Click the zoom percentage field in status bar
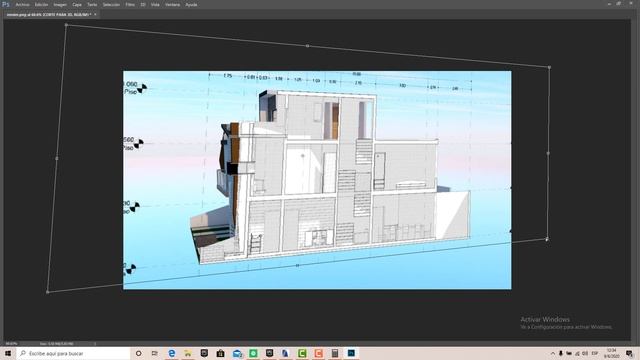The image size is (640, 360). coord(11,344)
